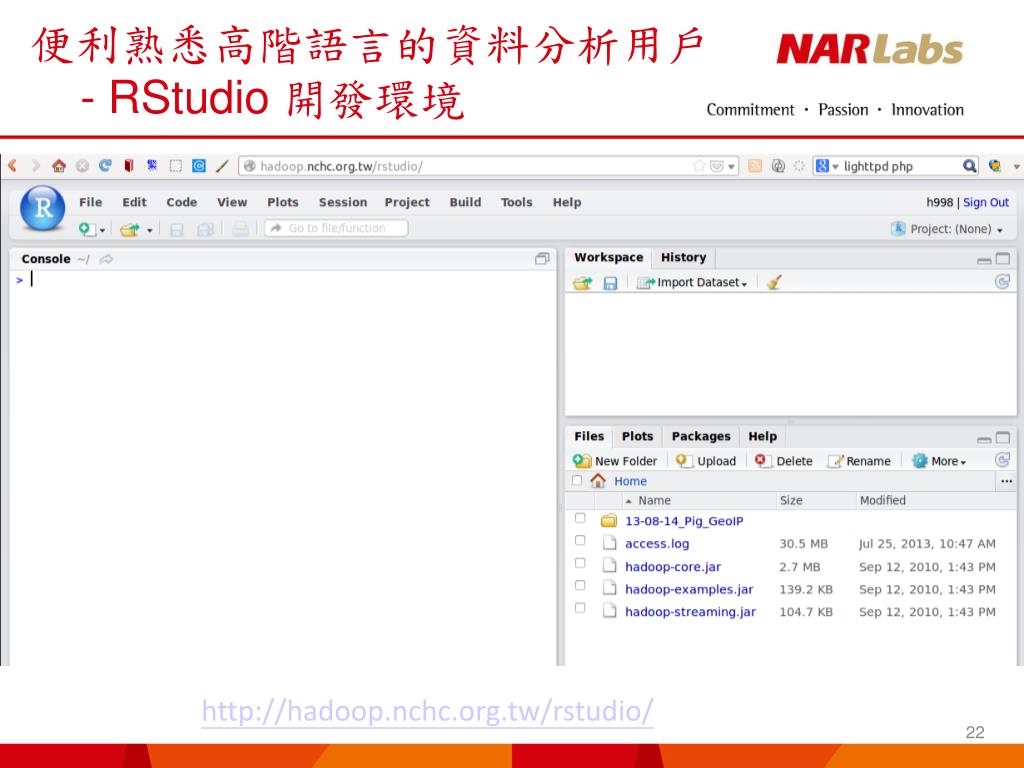Switch to the Packages tab
The width and height of the screenshot is (1024, 768).
(701, 436)
